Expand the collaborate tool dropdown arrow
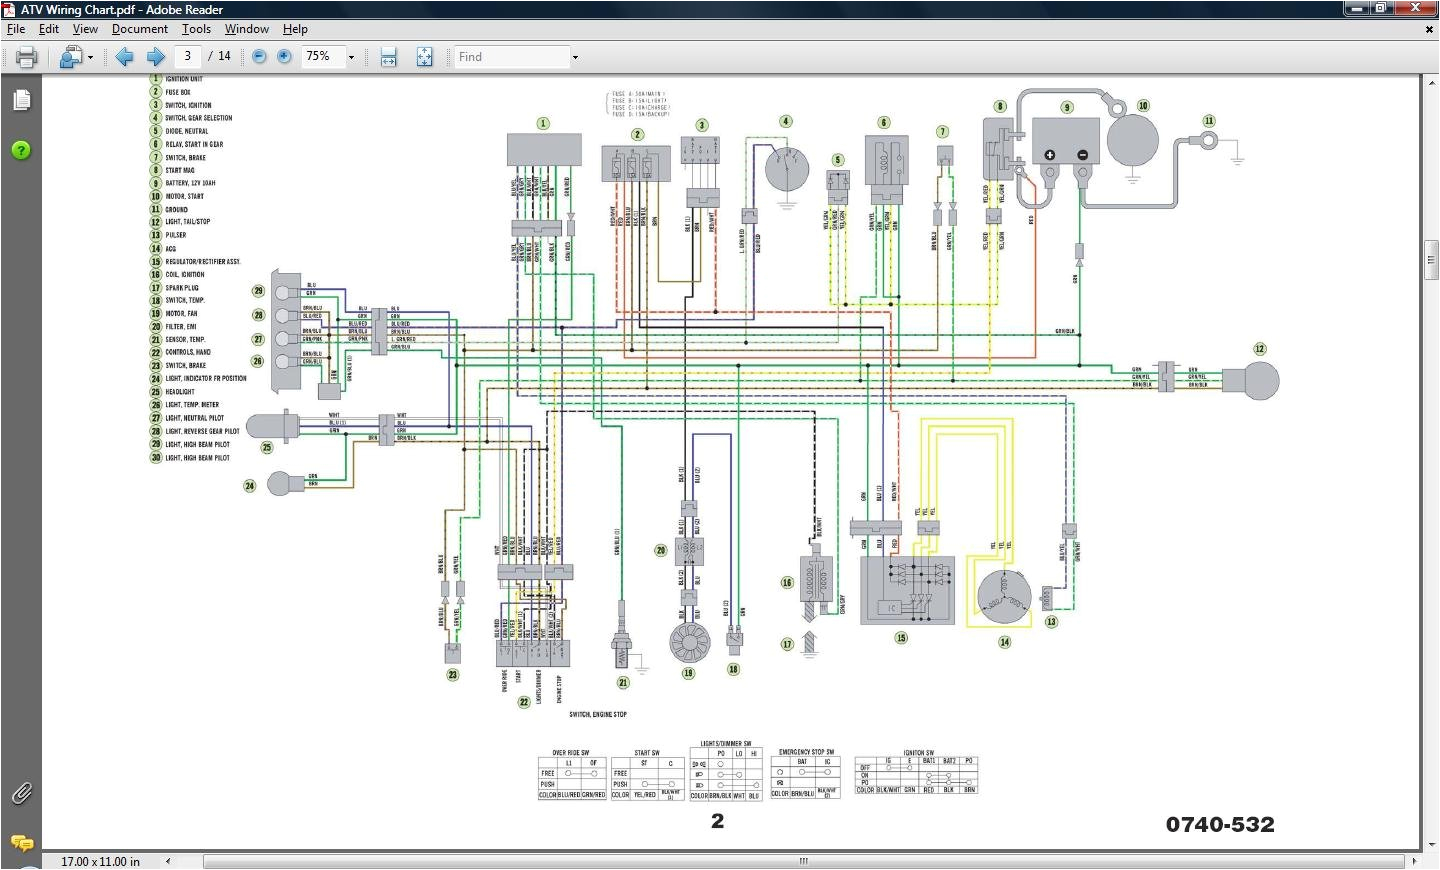Image resolution: width=1440 pixels, height=870 pixels. (90, 58)
